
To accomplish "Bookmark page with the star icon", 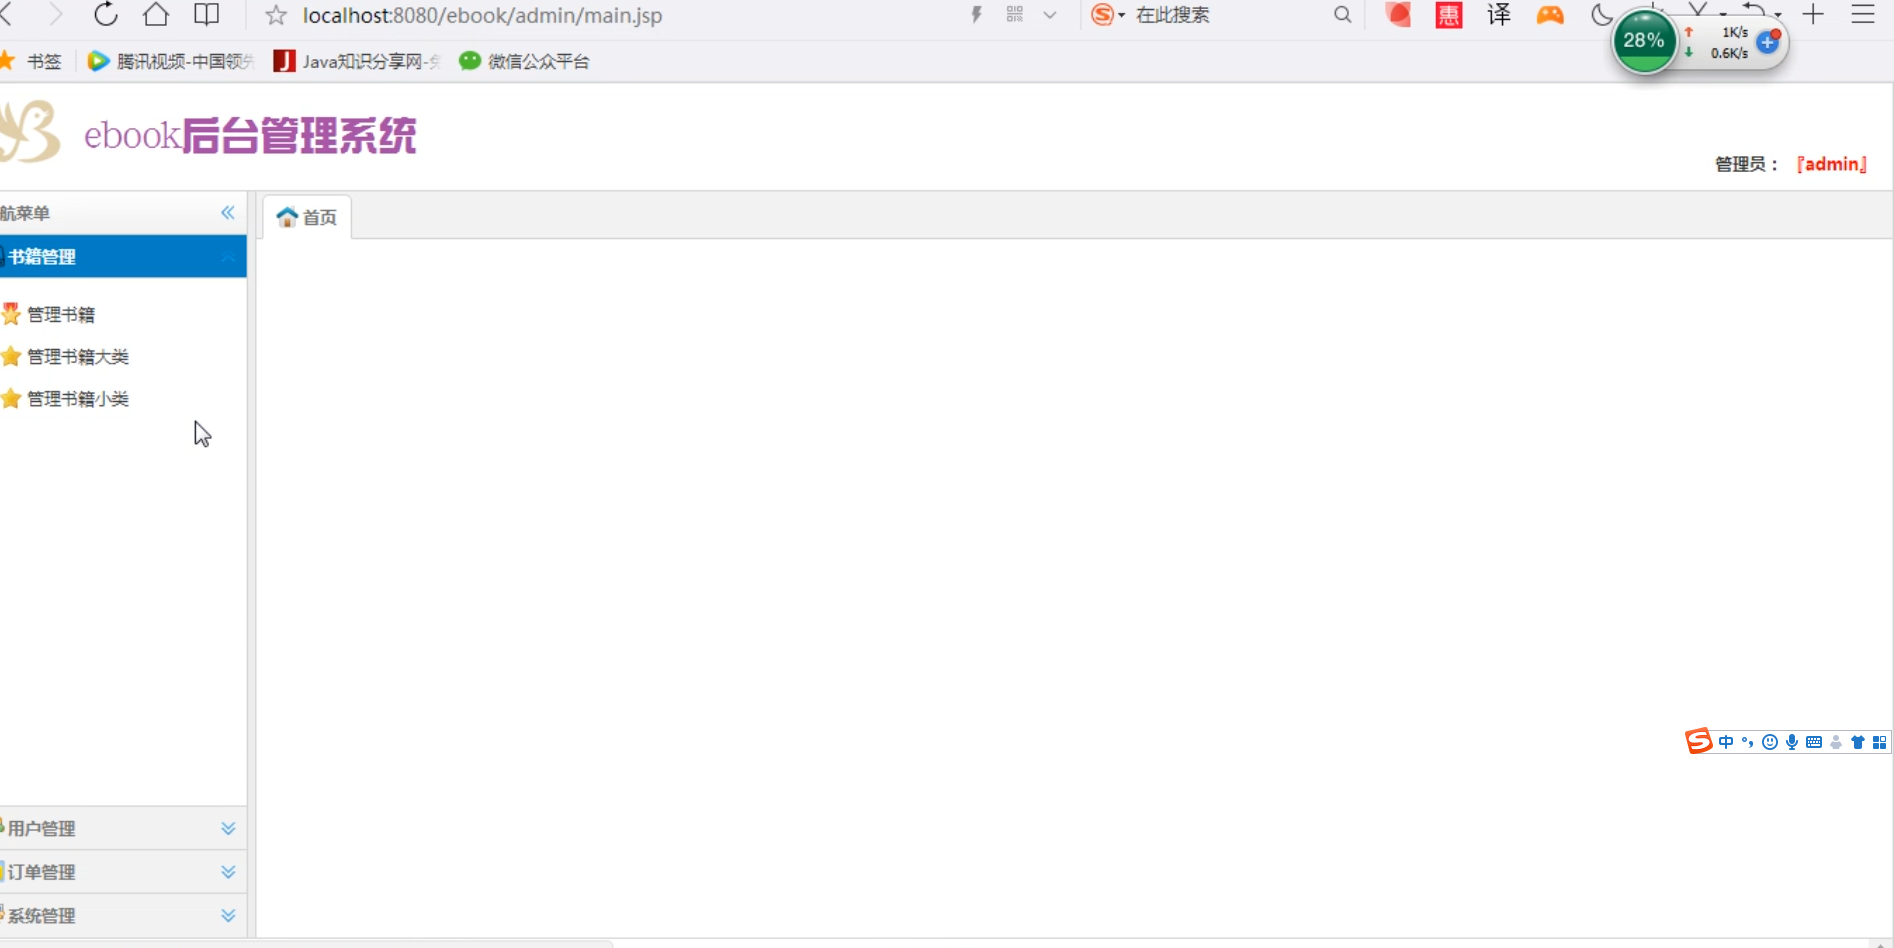I will (x=276, y=16).
